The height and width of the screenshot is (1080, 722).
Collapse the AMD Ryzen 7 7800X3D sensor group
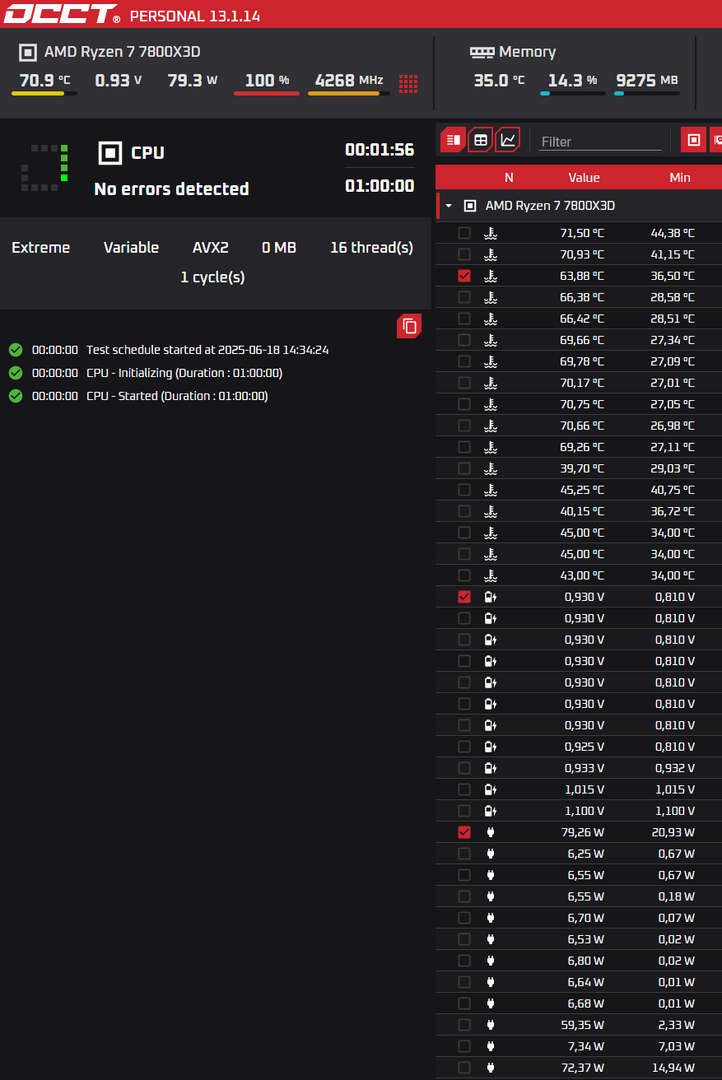448,206
